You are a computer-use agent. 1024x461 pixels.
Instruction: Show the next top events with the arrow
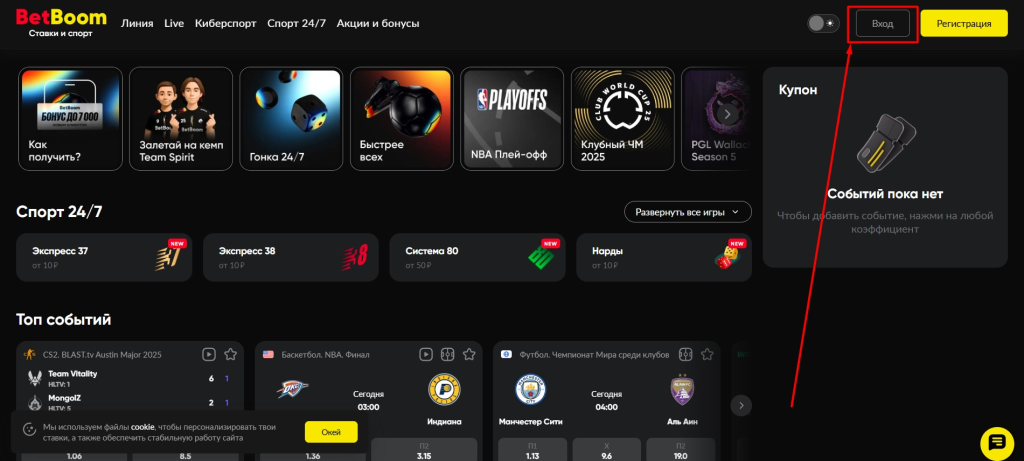[x=741, y=405]
